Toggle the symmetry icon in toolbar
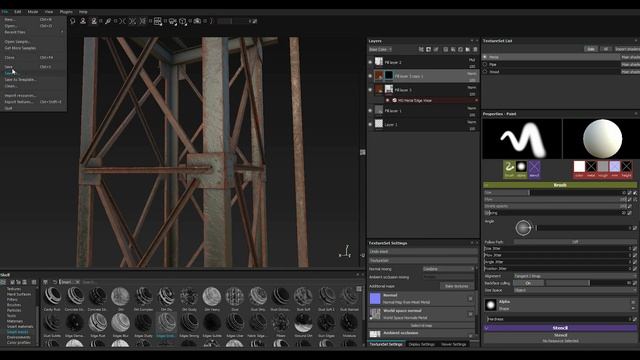The image size is (640, 360). pyautogui.click(x=122, y=21)
